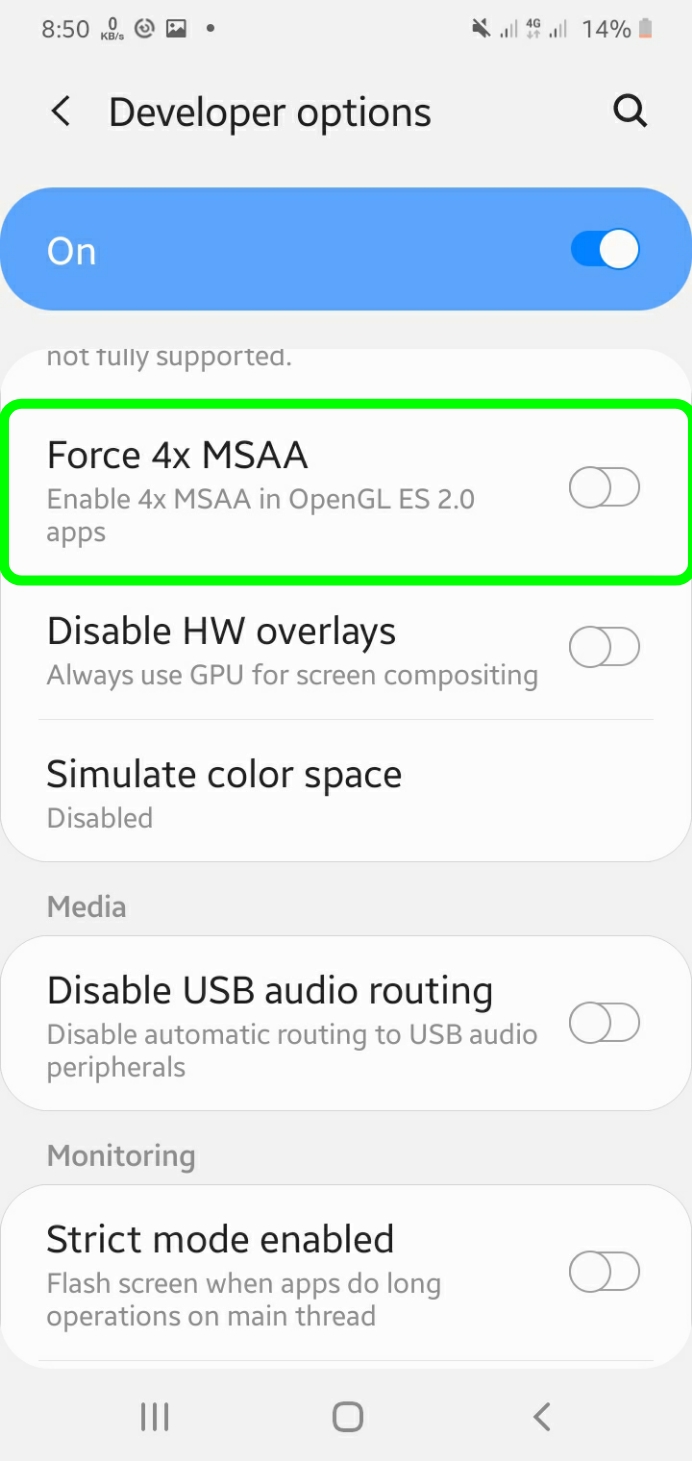Tap the battery icon in status bar
Screen dimensions: 692x1461
[646, 29]
